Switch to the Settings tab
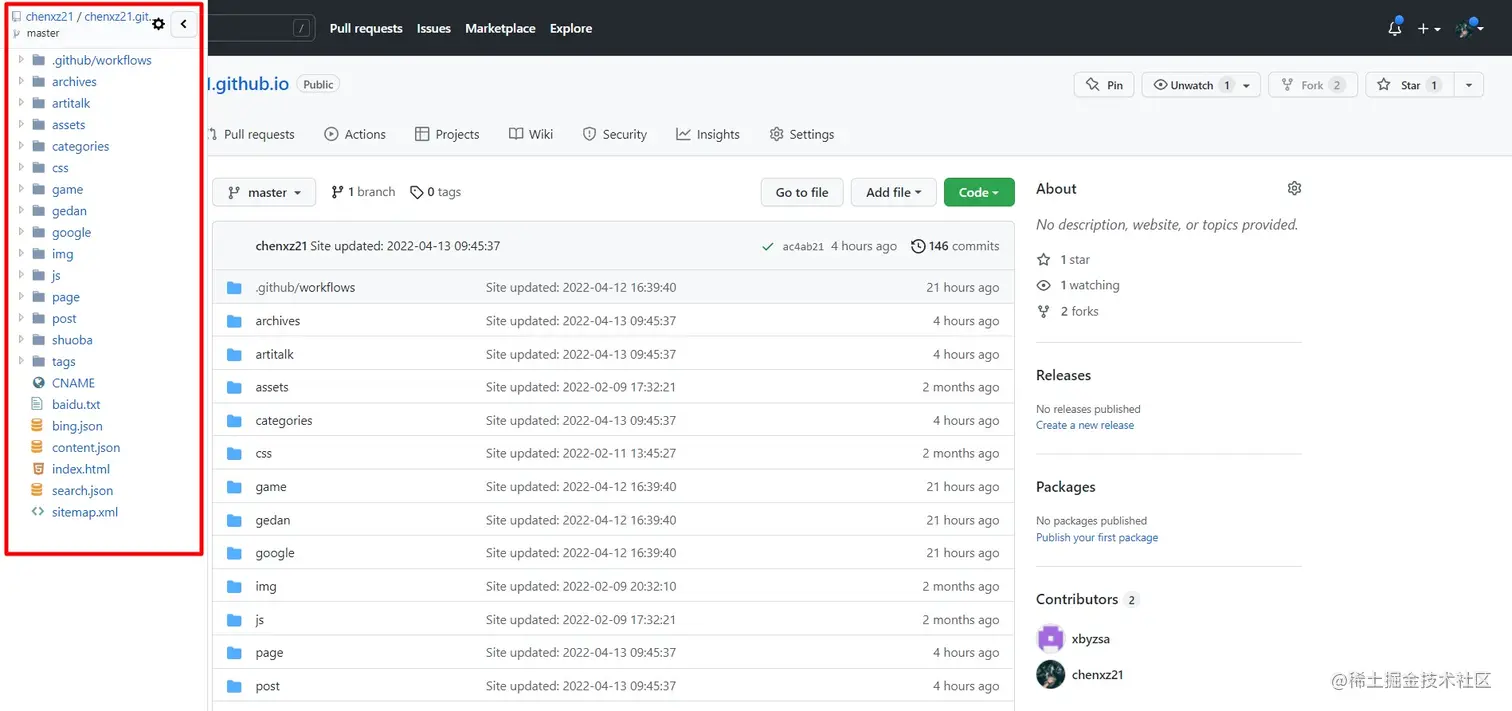This screenshot has height=711, width=1512. [x=802, y=134]
